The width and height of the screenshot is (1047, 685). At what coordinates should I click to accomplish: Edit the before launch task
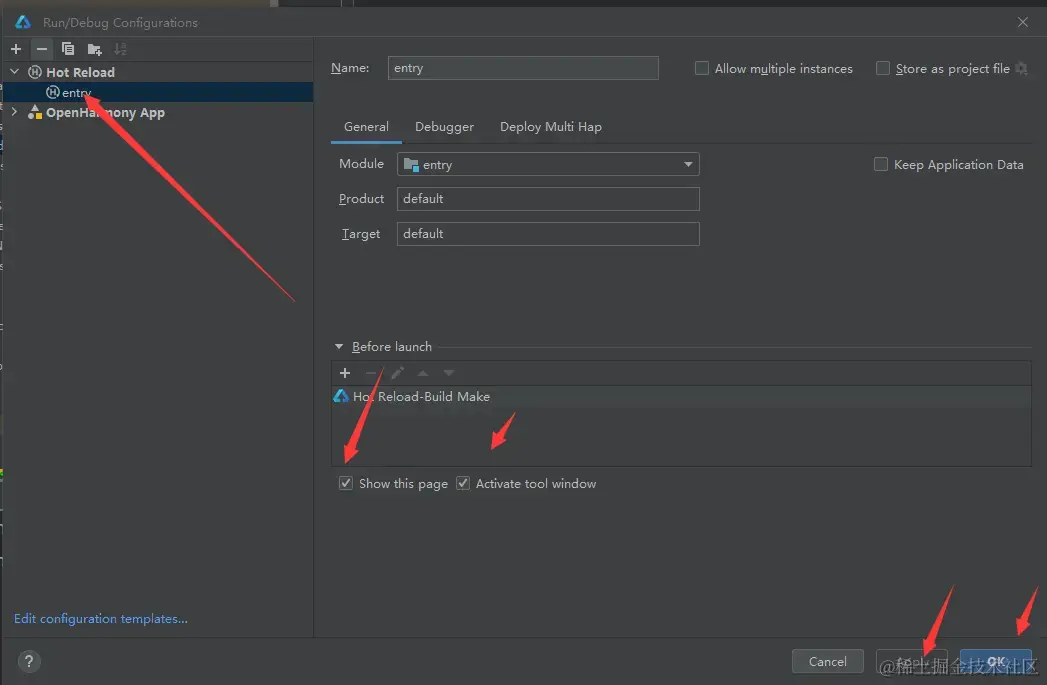pyautogui.click(x=397, y=373)
